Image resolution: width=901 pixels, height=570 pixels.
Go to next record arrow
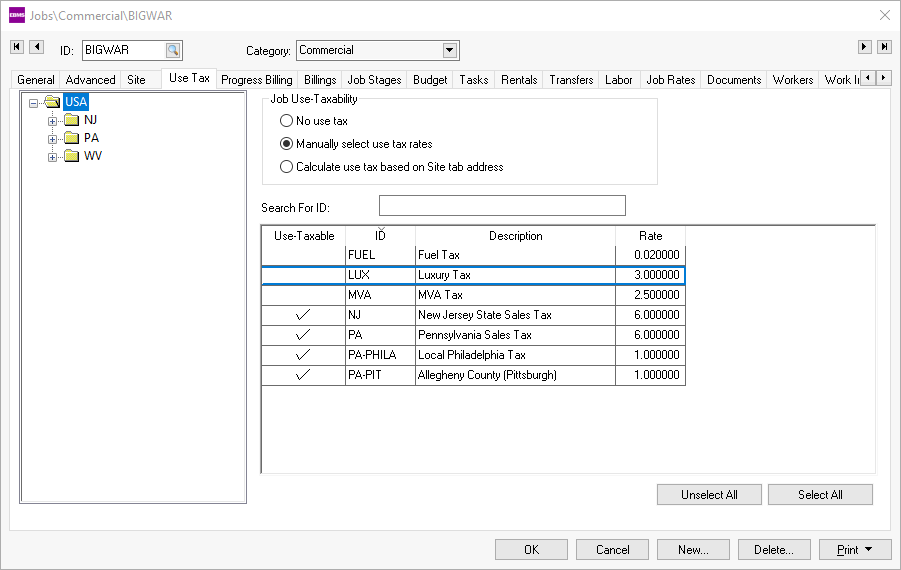point(865,47)
